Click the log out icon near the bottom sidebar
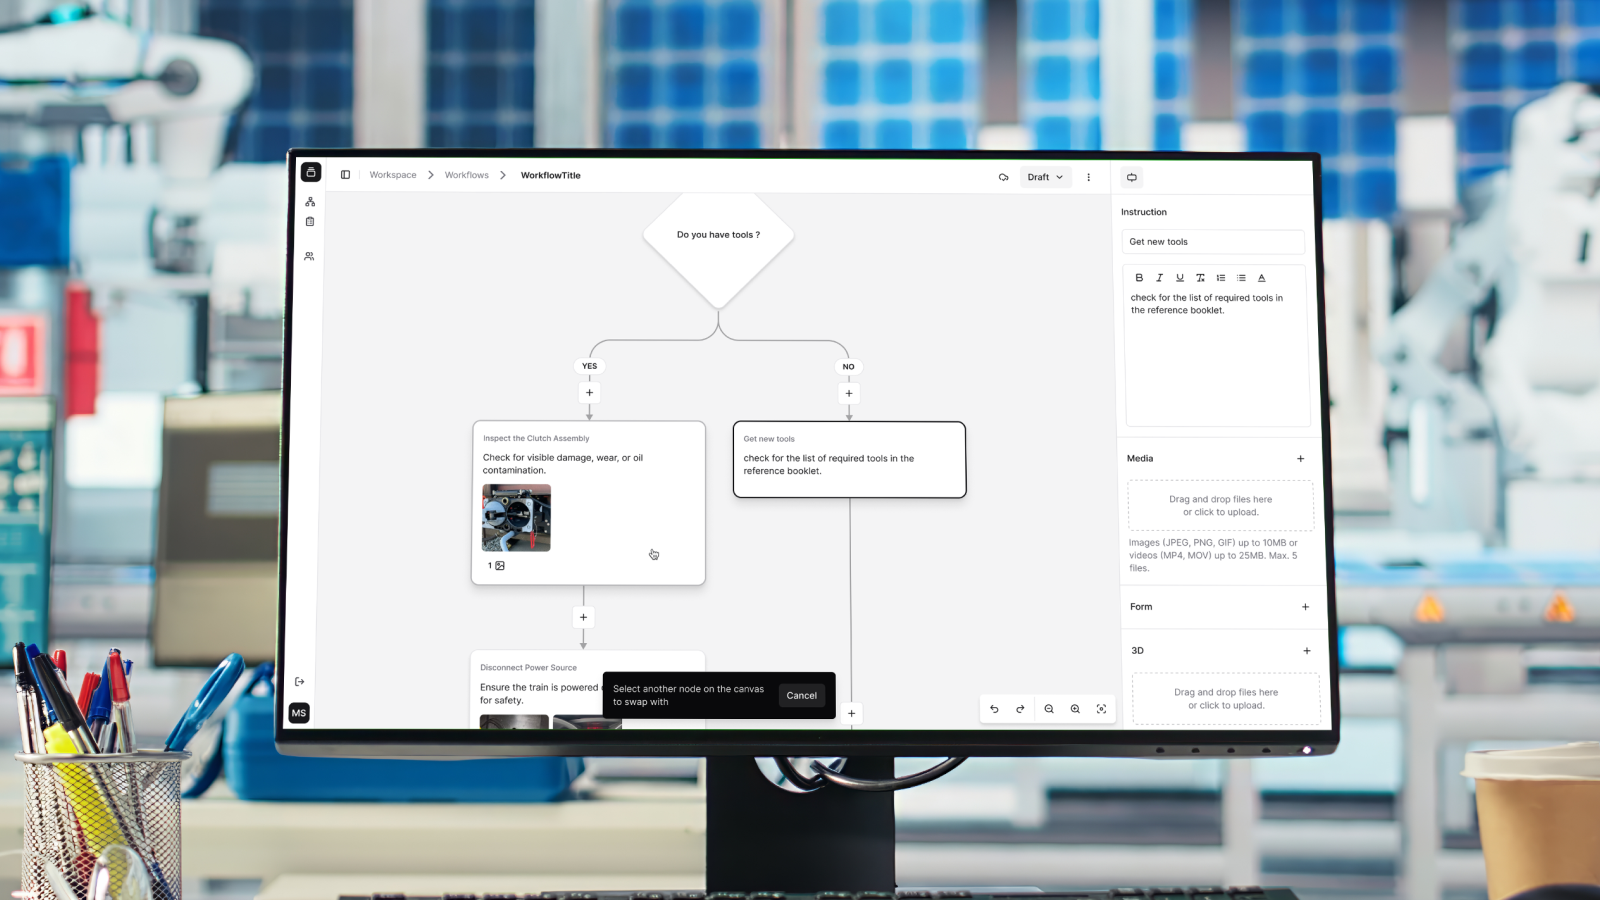 [299, 681]
